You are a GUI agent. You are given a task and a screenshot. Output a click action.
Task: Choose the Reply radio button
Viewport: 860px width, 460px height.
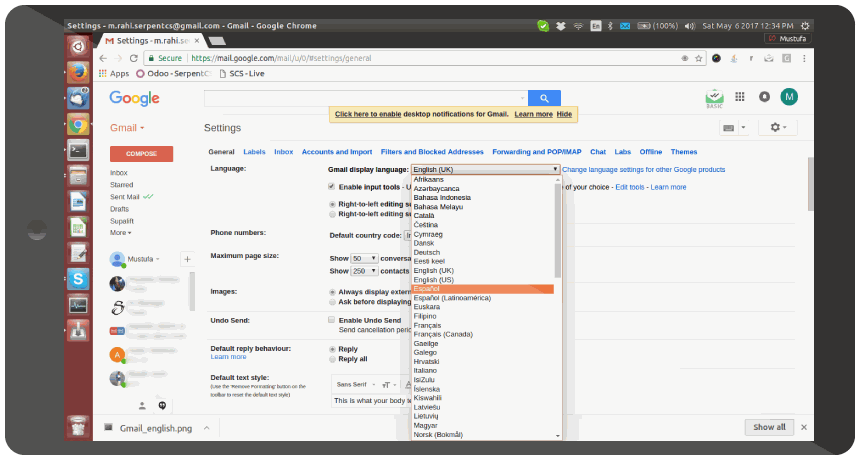click(x=332, y=349)
